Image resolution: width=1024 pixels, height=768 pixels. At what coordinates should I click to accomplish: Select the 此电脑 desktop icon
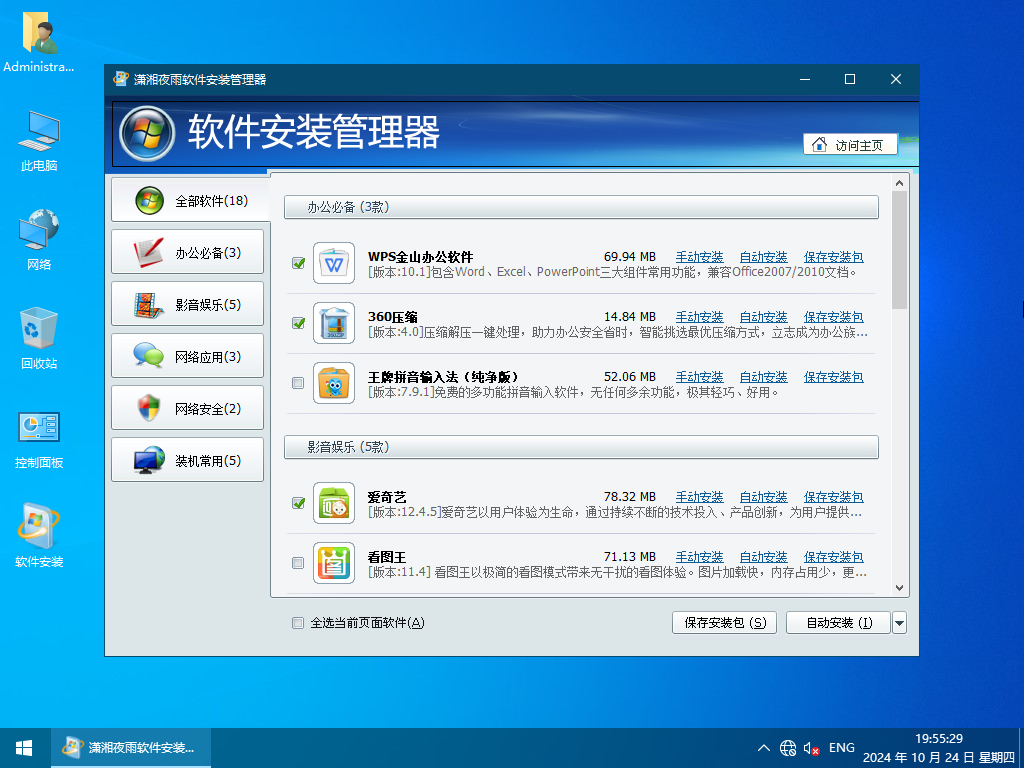point(39,140)
